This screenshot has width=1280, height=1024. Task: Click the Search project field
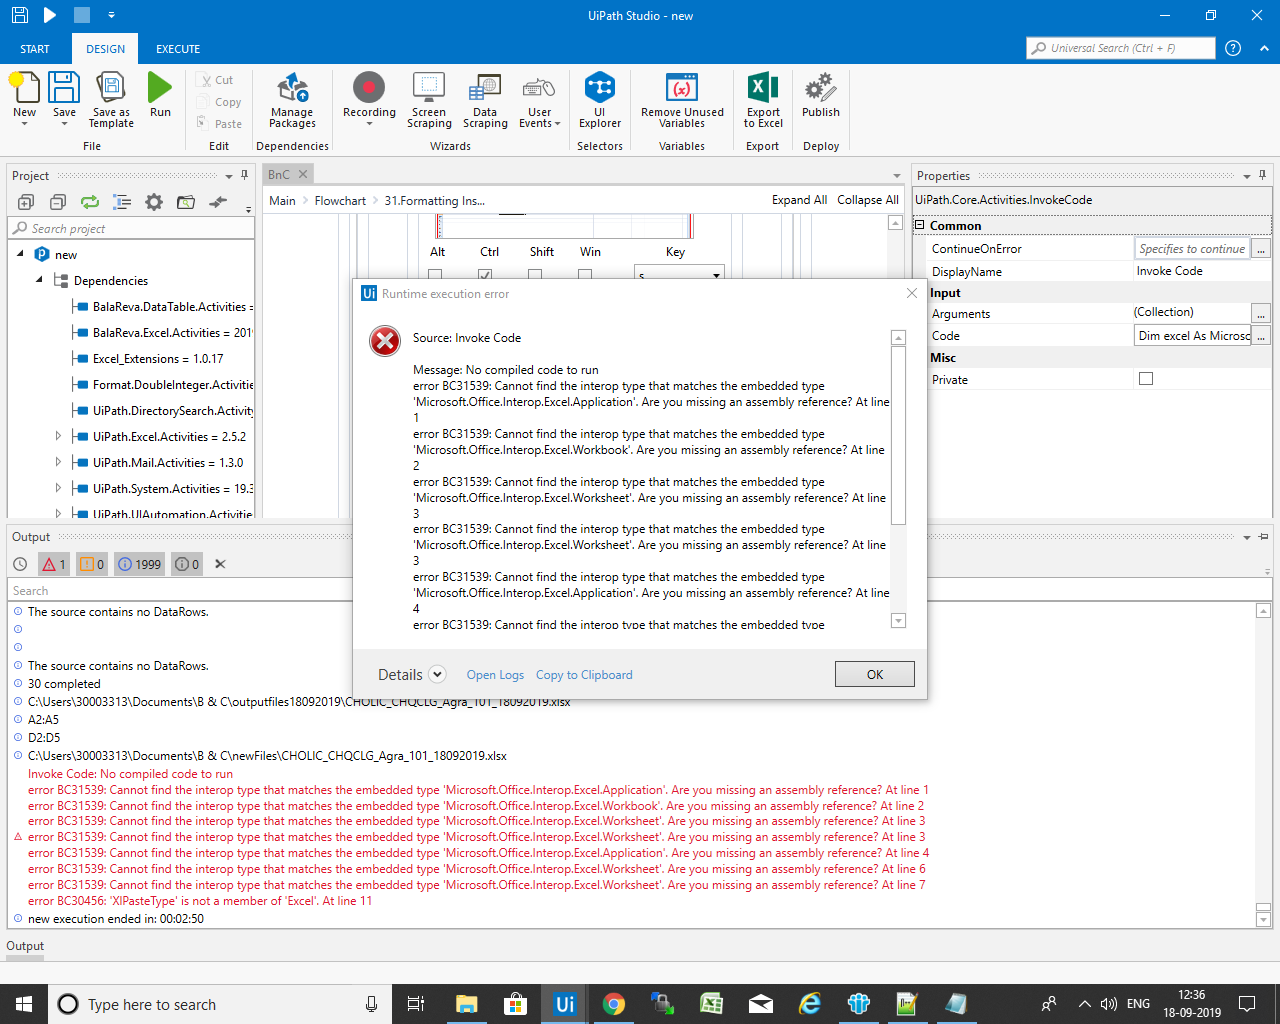[x=131, y=229]
